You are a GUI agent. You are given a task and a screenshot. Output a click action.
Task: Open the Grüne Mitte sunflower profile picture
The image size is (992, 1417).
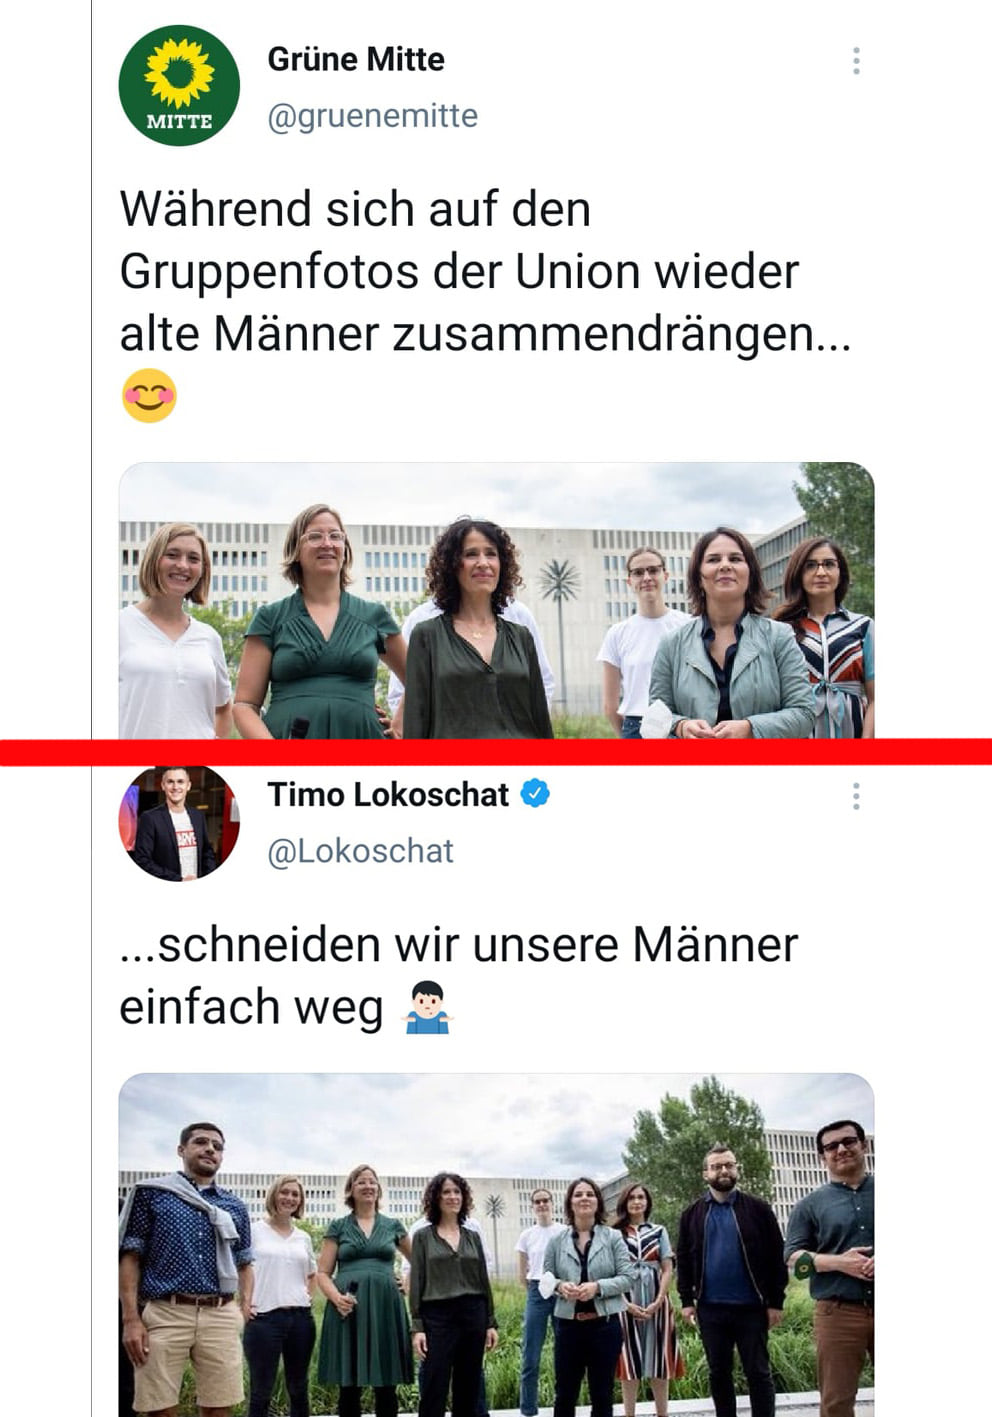tap(179, 85)
